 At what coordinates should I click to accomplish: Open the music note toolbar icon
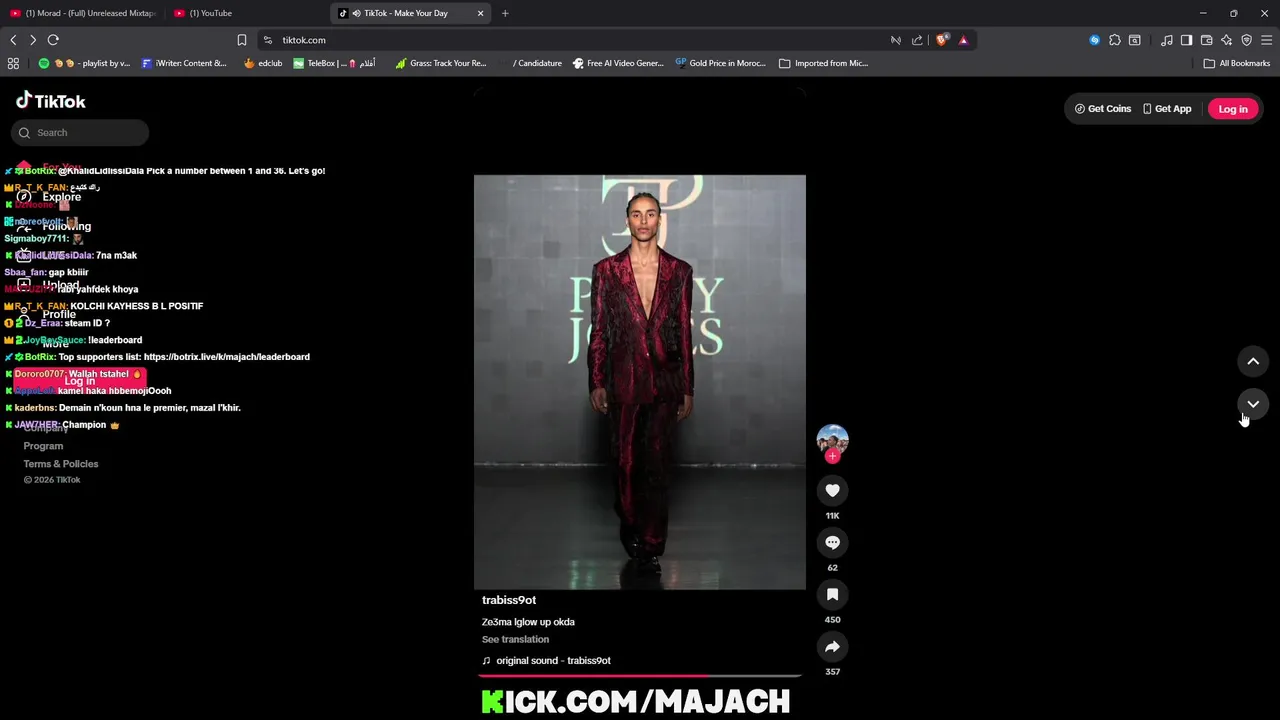[1167, 40]
